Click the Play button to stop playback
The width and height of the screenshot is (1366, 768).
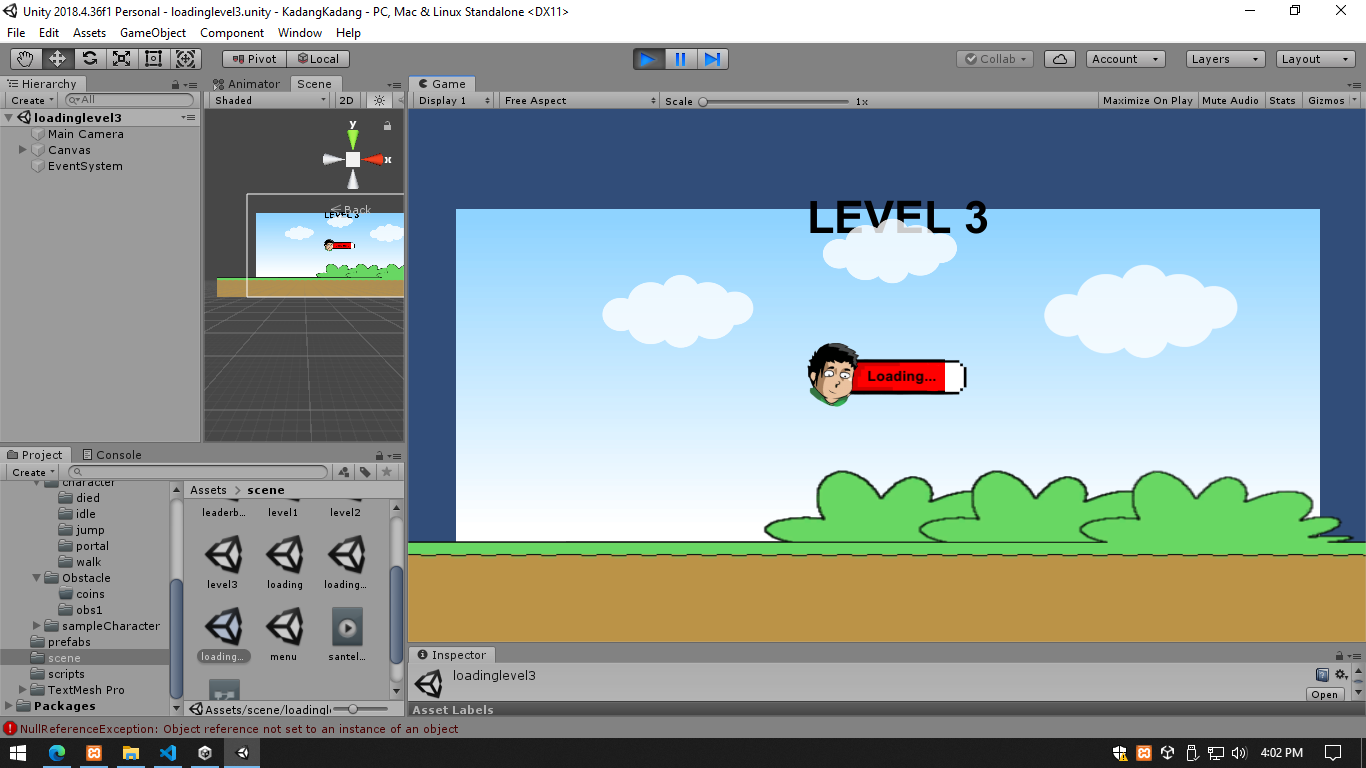[x=647, y=59]
